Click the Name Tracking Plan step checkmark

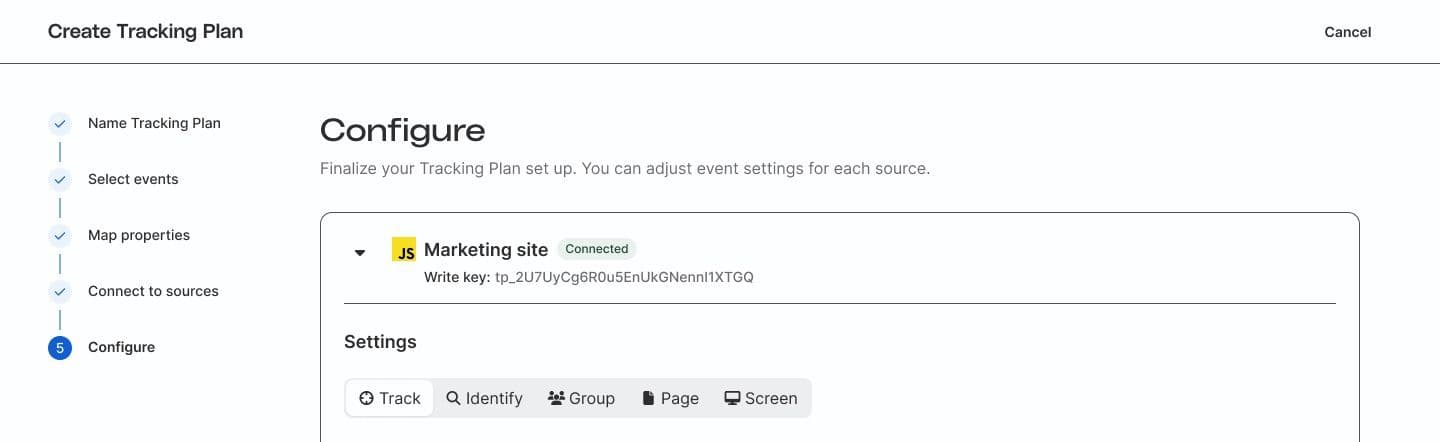(60, 124)
